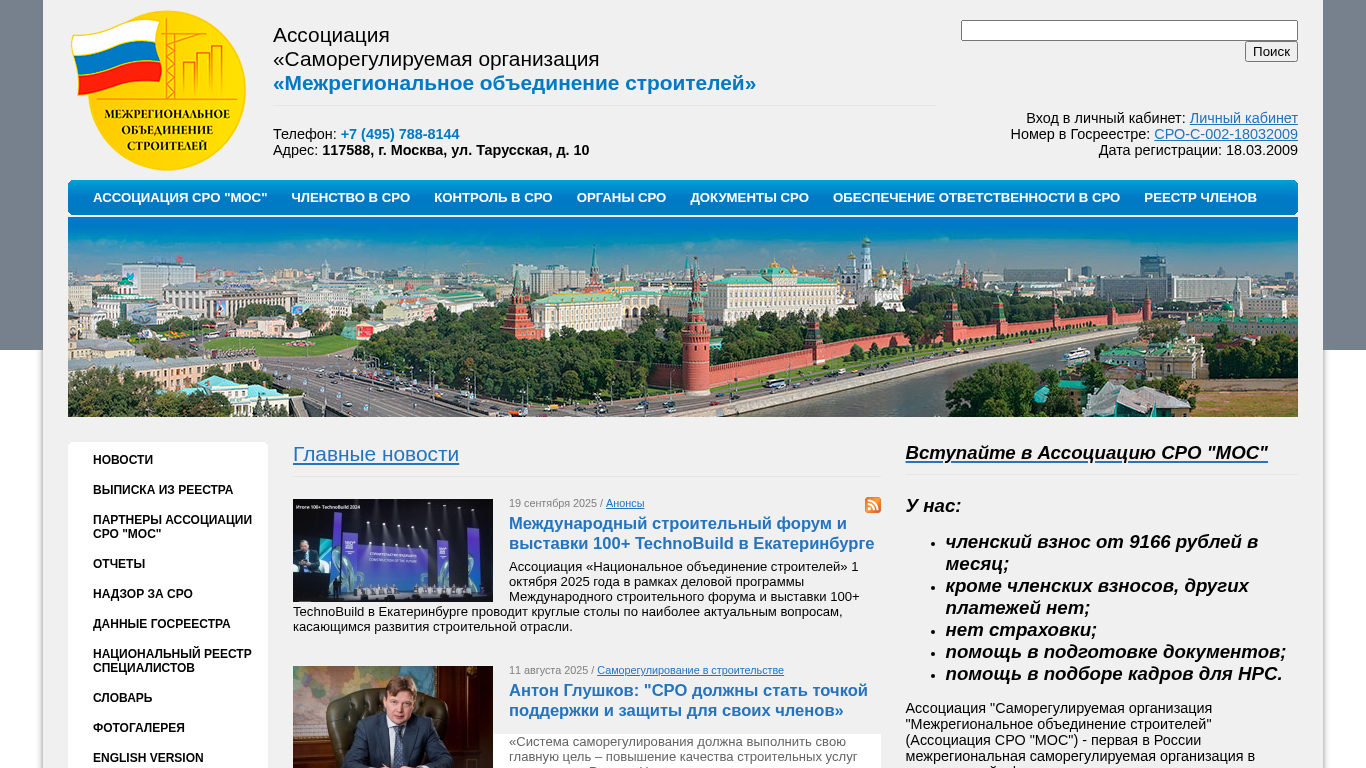This screenshot has width=1366, height=768.
Task: Open the Реестр членов menu
Action: pos(1200,198)
